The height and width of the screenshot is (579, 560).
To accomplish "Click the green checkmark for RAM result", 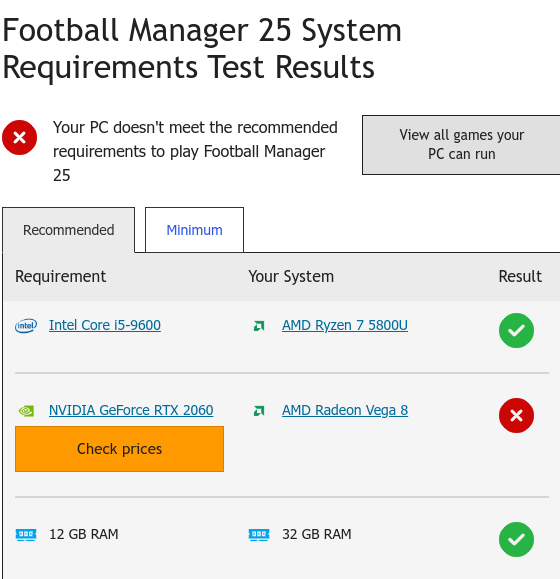I will (x=516, y=539).
